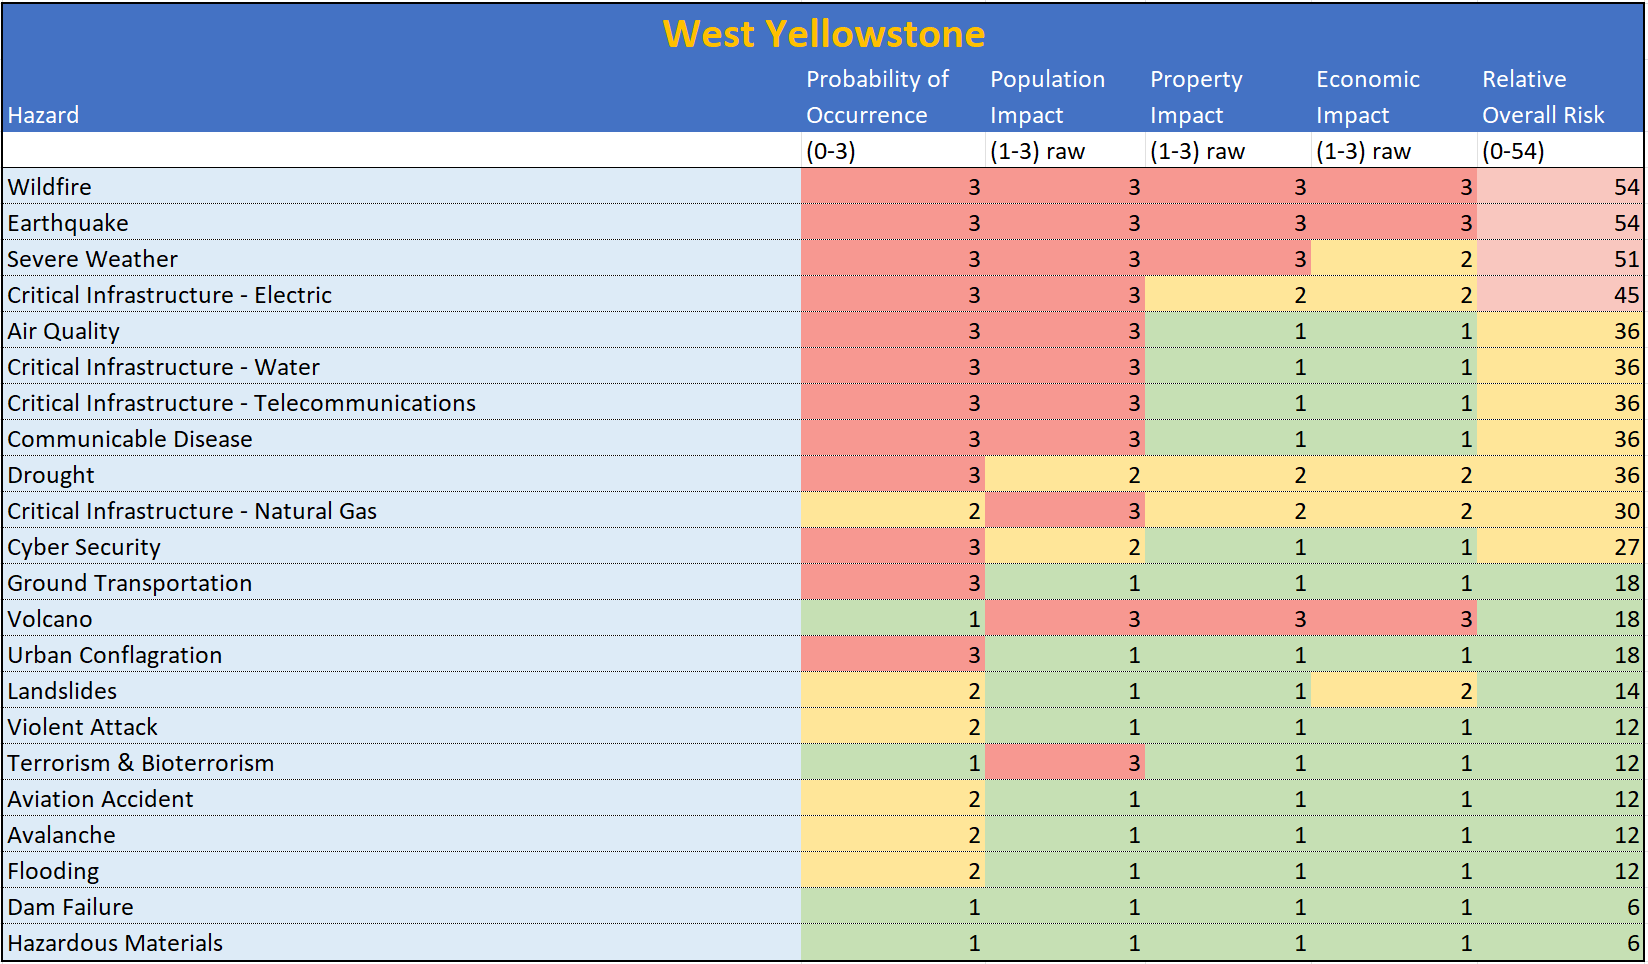Click Cyber Security overall risk value 27
Image resolution: width=1648 pixels, height=964 pixels.
click(1625, 547)
